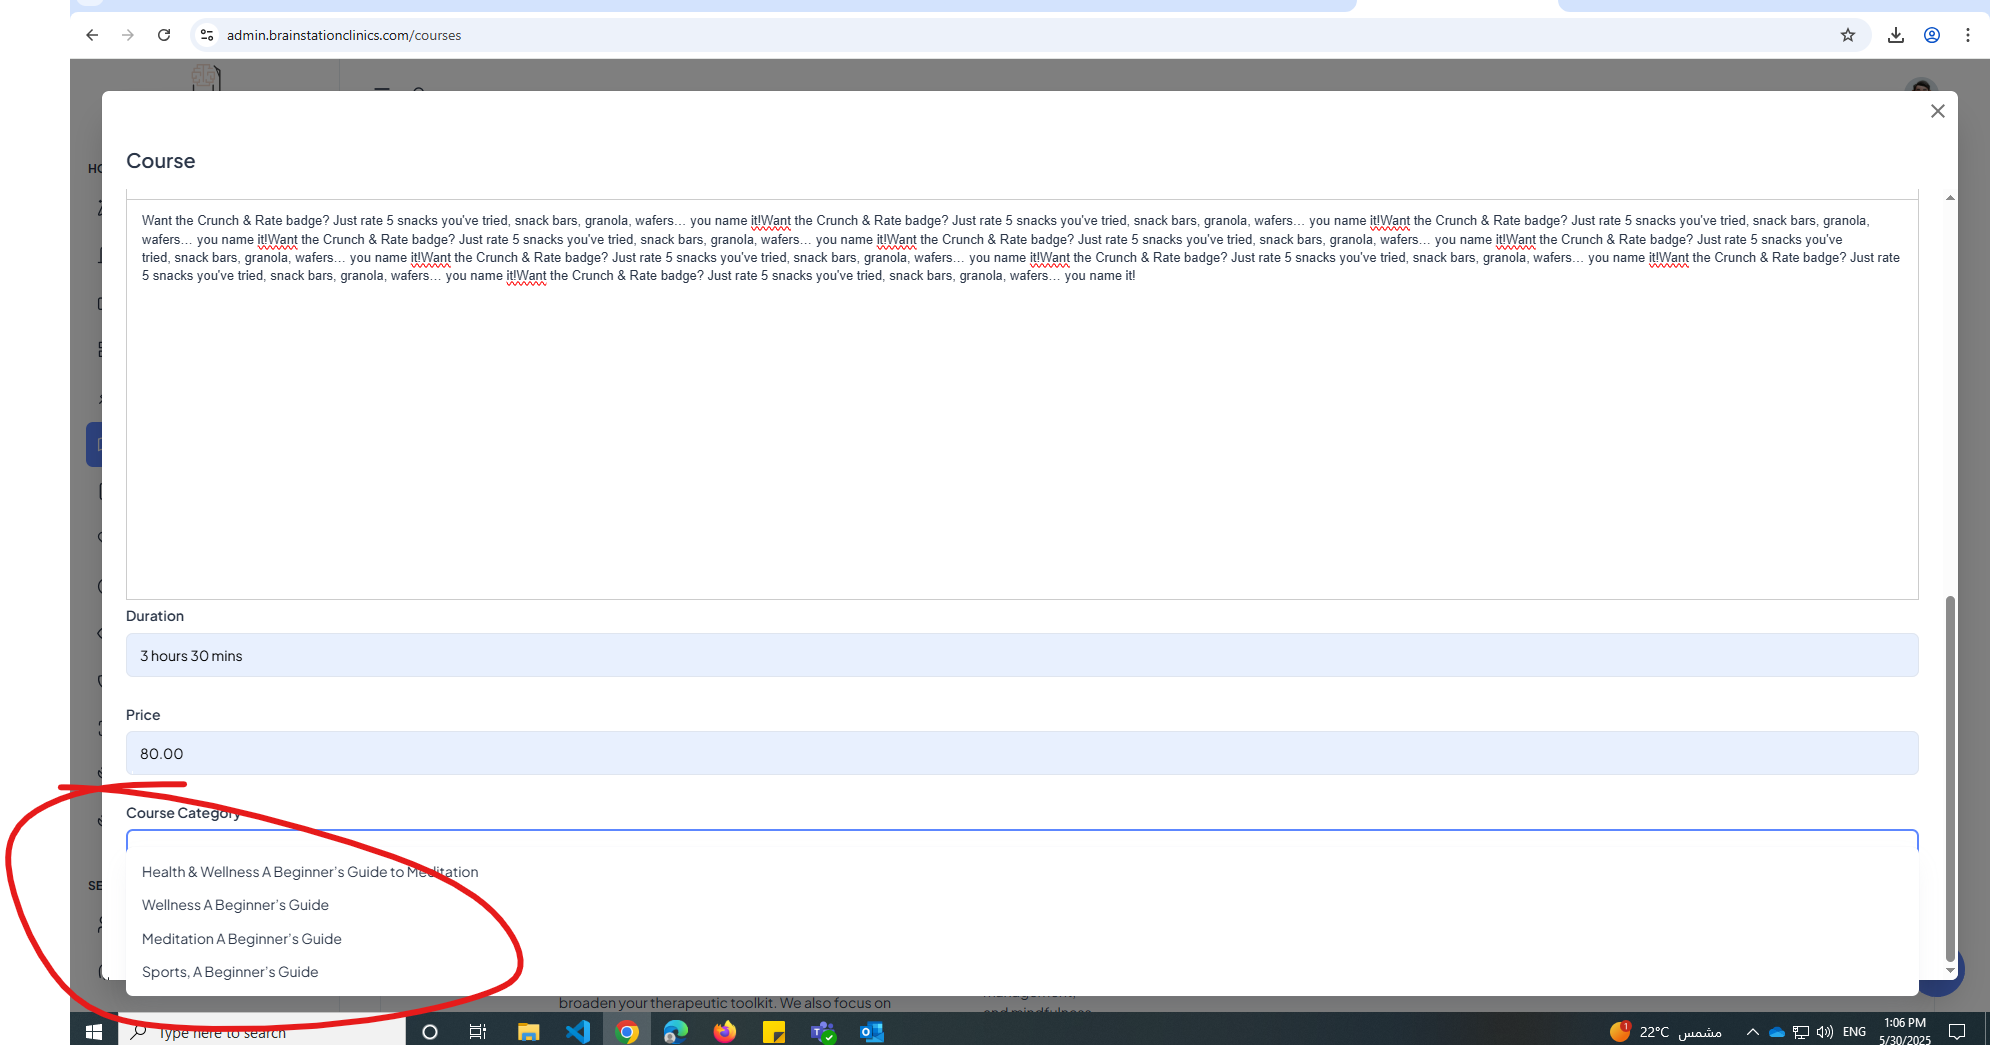Bookmark this page with the star icon
The image size is (1990, 1045).
point(1847,35)
